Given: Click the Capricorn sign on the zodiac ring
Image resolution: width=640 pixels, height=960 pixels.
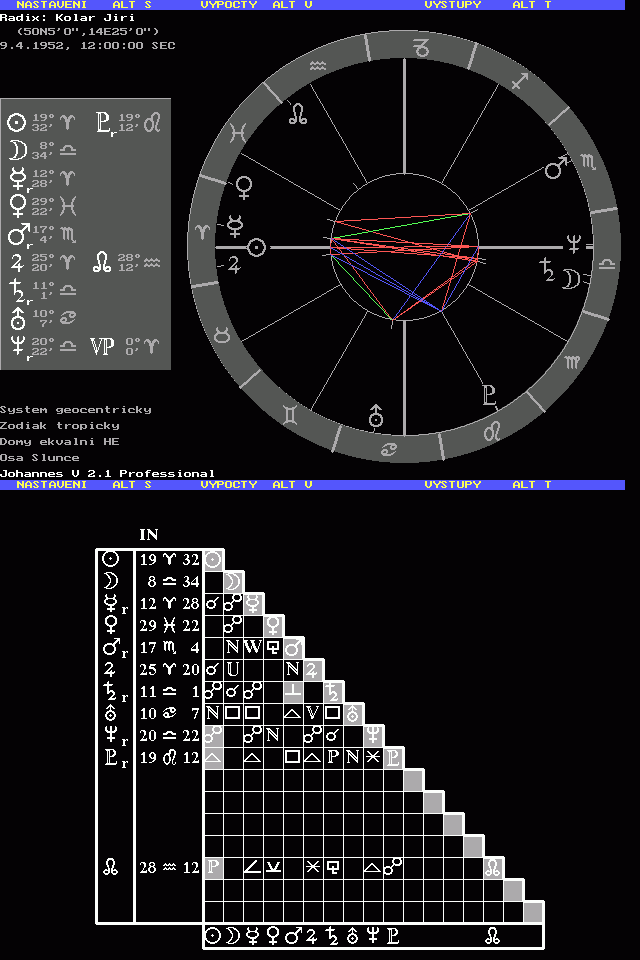Looking at the screenshot, I should pos(423,47).
